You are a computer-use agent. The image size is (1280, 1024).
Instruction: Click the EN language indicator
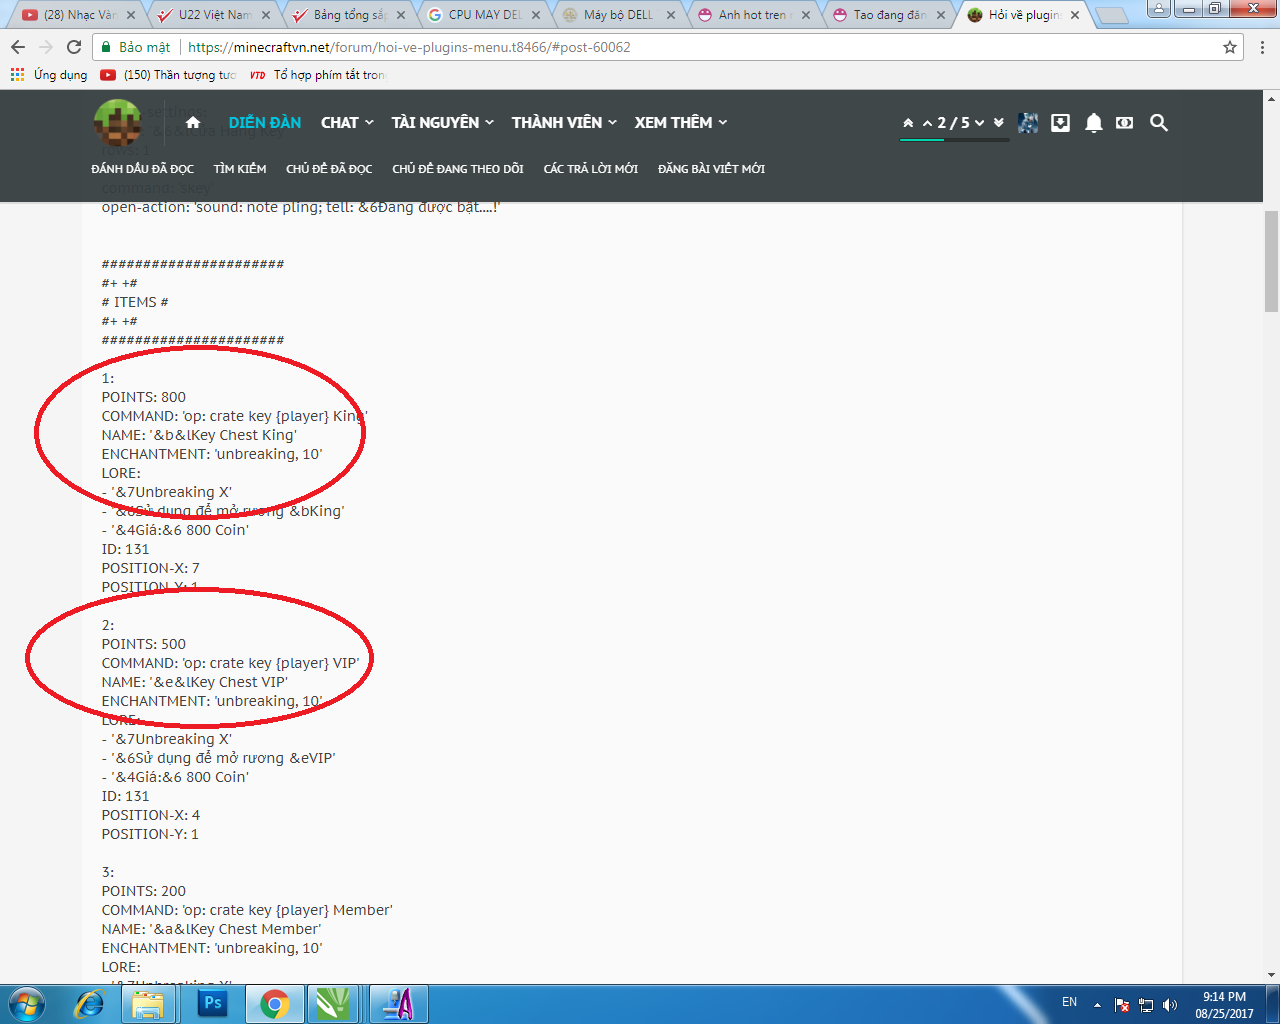(1069, 1002)
